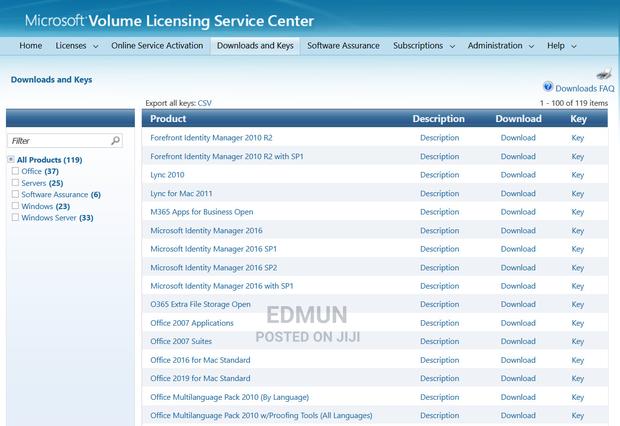
Task: Click inside the Filter text field
Action: [58, 141]
